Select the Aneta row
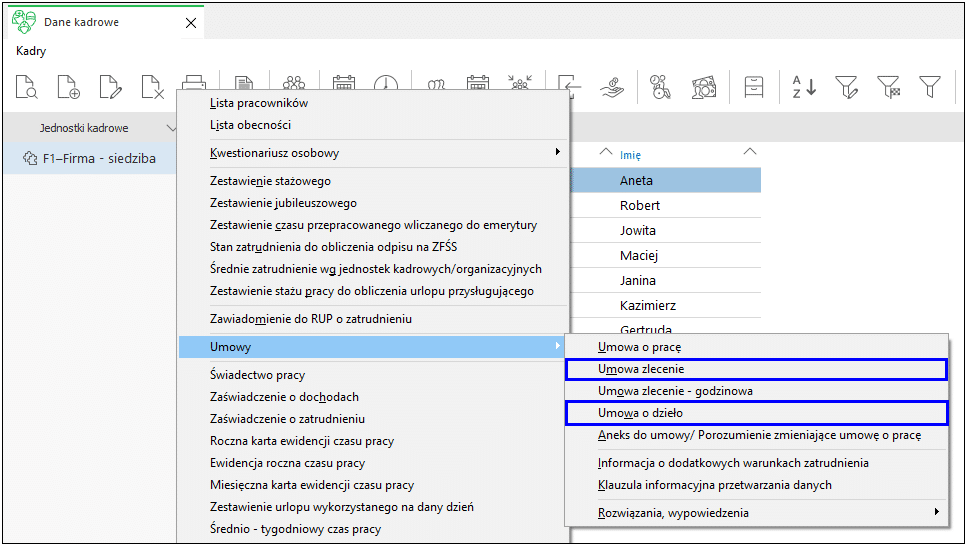Viewport: 967px width, 546px height. click(665, 181)
